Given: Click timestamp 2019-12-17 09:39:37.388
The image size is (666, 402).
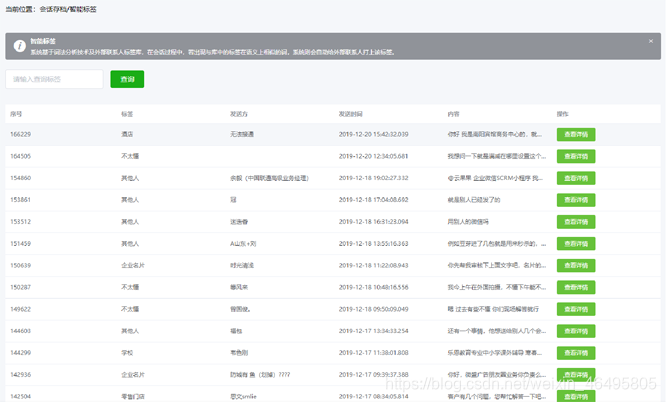Looking at the screenshot, I should click(x=373, y=375).
